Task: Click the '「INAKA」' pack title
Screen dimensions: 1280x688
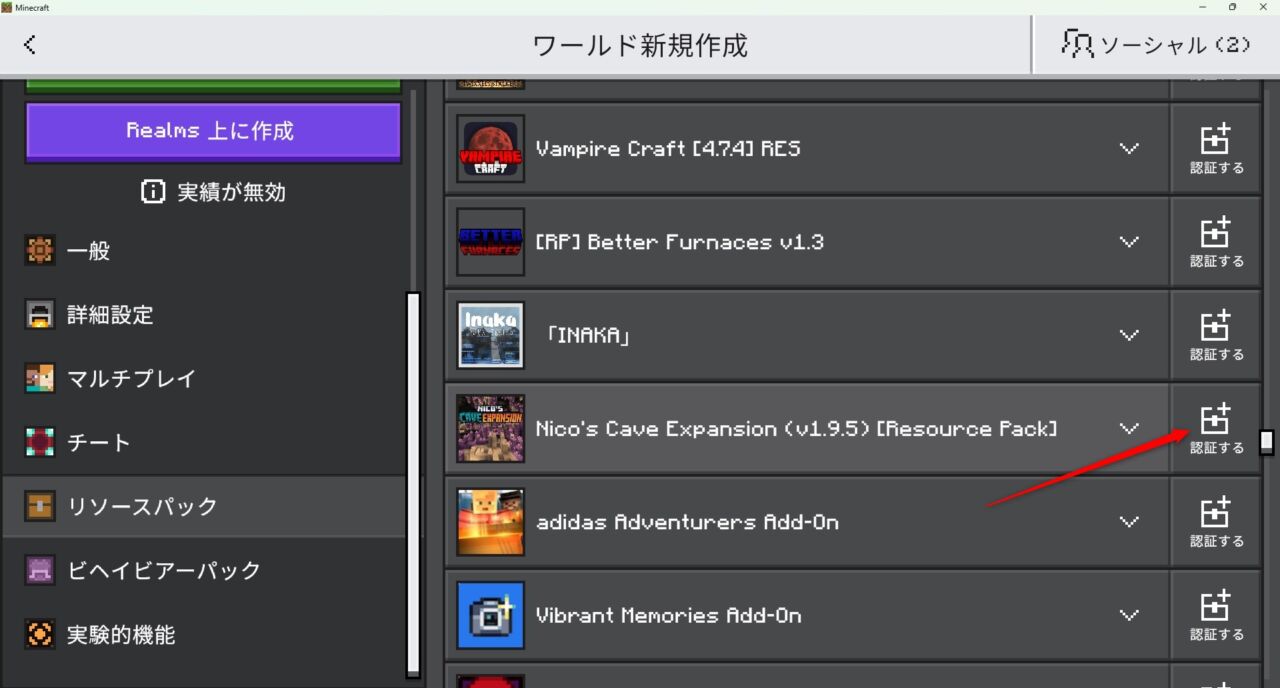Action: [x=588, y=335]
